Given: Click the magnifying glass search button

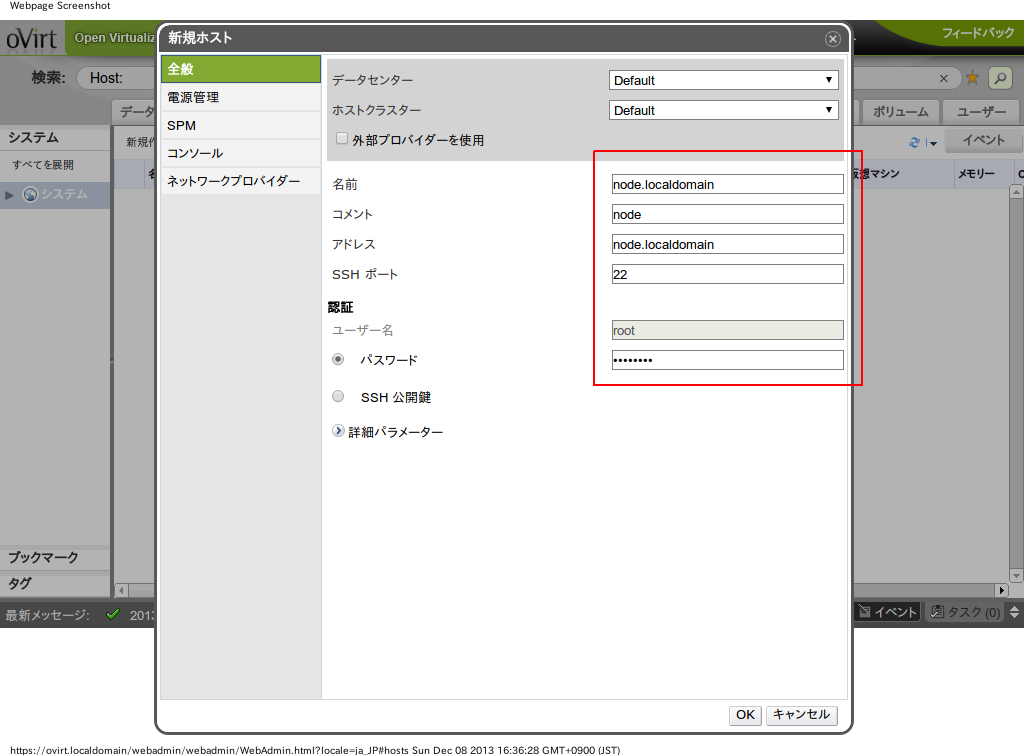Looking at the screenshot, I should click(999, 78).
